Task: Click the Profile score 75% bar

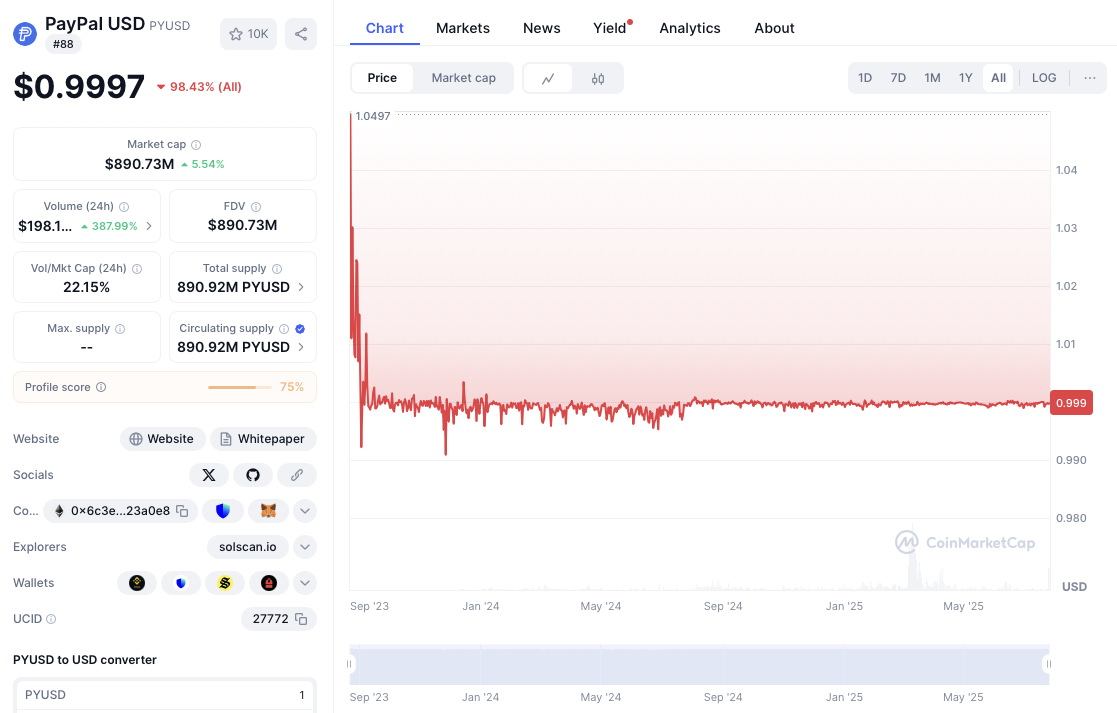Action: tap(240, 387)
